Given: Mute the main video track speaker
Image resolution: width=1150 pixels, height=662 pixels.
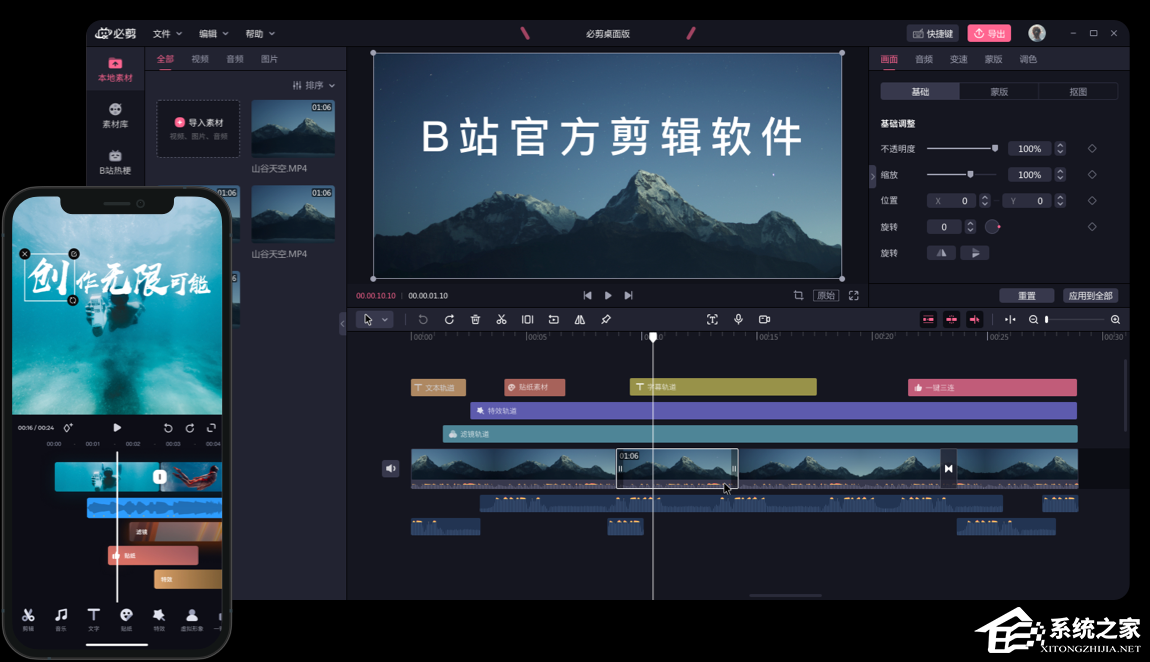Looking at the screenshot, I should coord(391,468).
